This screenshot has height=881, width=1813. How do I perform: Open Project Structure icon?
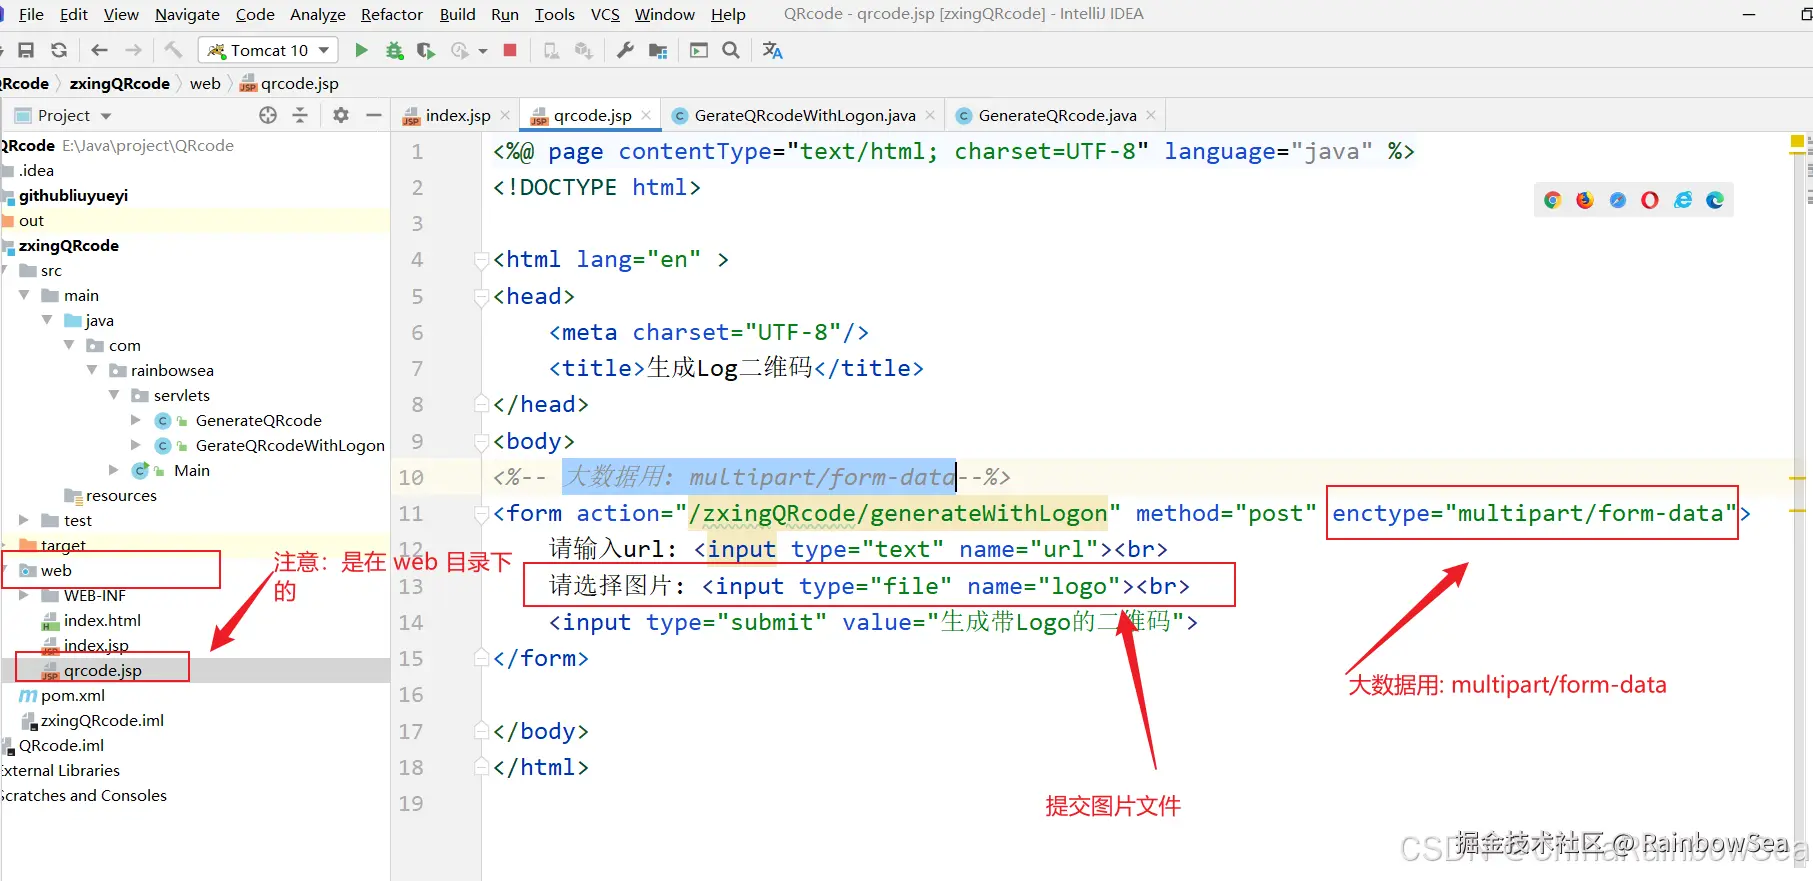pyautogui.click(x=658, y=50)
